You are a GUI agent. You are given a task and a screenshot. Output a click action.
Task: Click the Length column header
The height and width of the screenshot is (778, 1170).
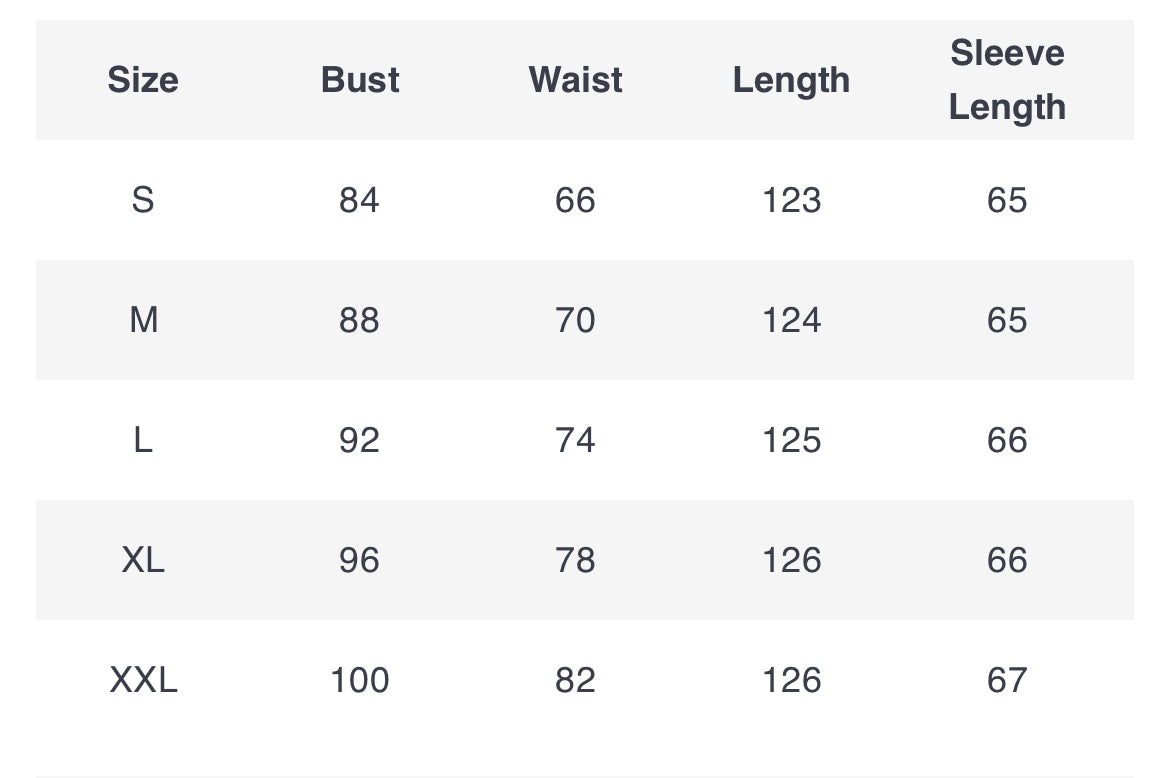(791, 81)
